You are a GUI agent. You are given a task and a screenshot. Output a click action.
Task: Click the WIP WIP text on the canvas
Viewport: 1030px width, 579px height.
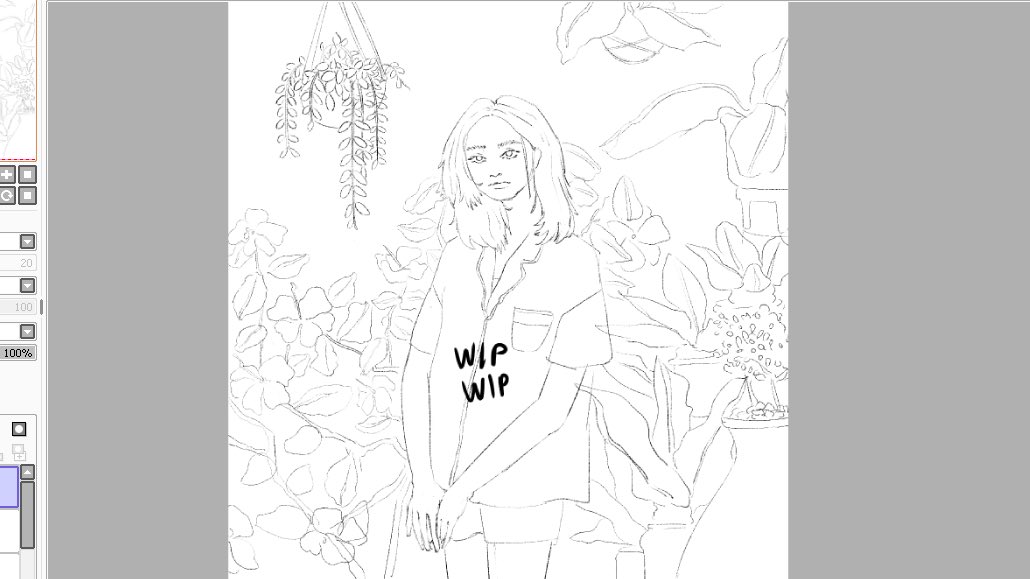(482, 372)
